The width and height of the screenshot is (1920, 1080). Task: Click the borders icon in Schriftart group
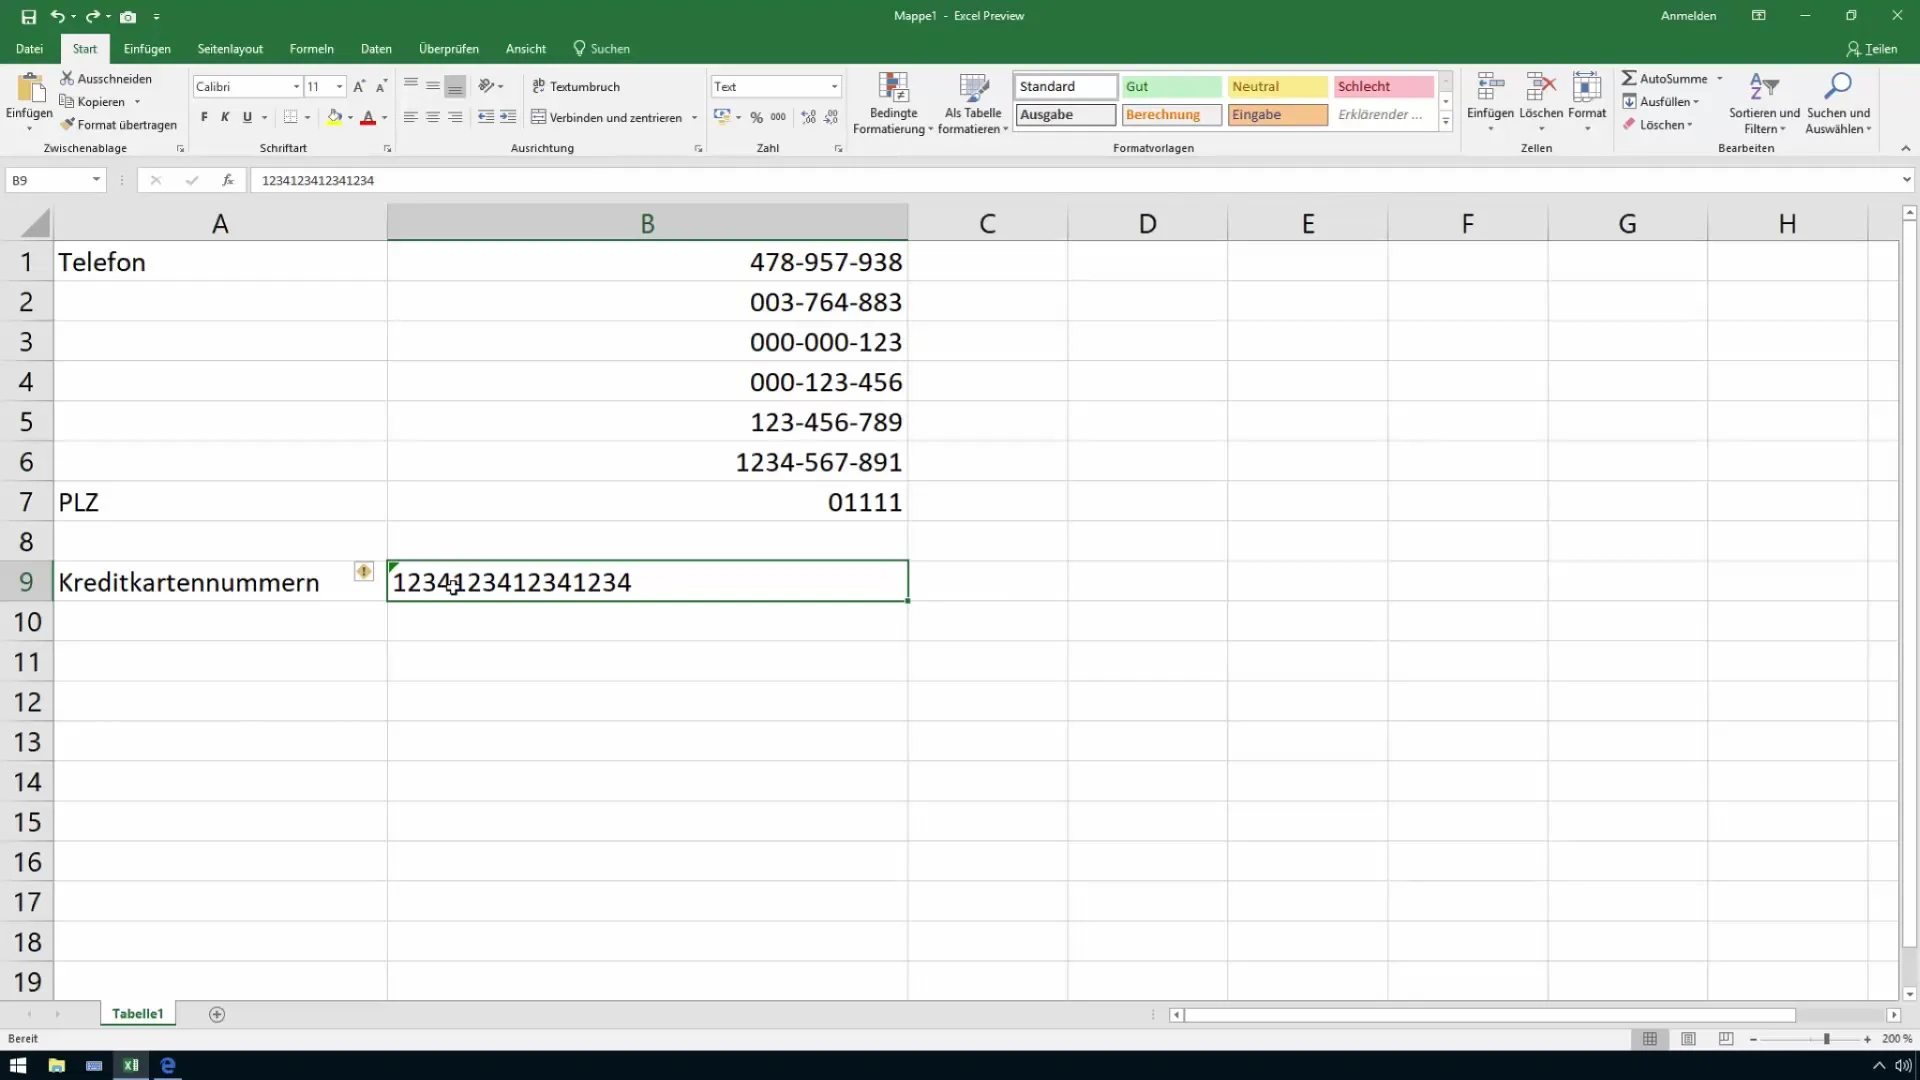290,117
